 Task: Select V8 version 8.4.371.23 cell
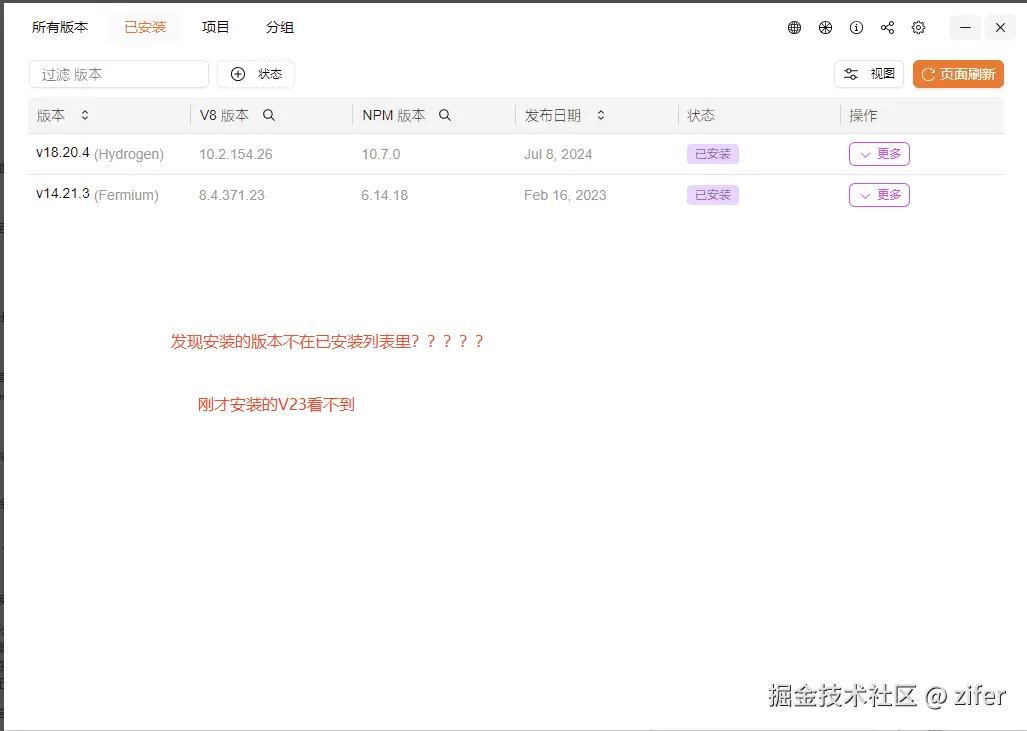[232, 195]
